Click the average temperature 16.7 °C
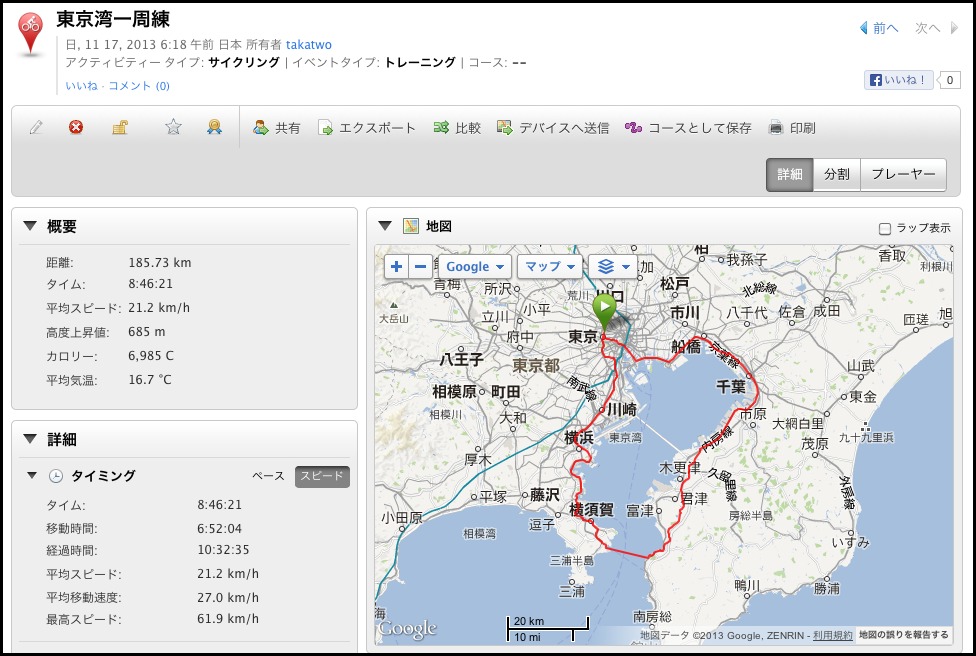The width and height of the screenshot is (976, 656). coord(150,380)
